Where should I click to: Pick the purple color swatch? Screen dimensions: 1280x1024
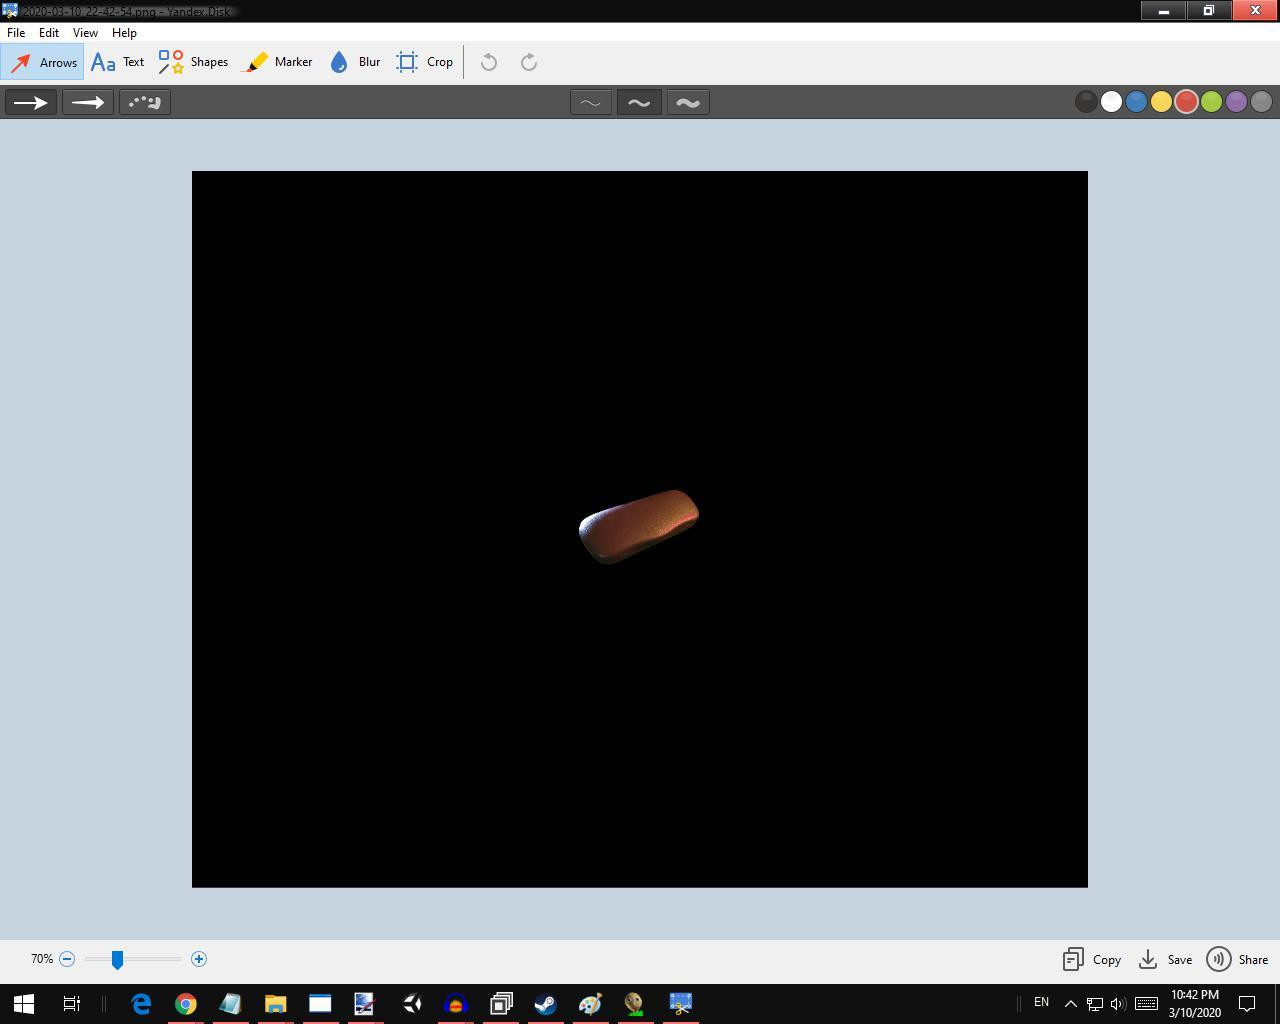[x=1236, y=102]
